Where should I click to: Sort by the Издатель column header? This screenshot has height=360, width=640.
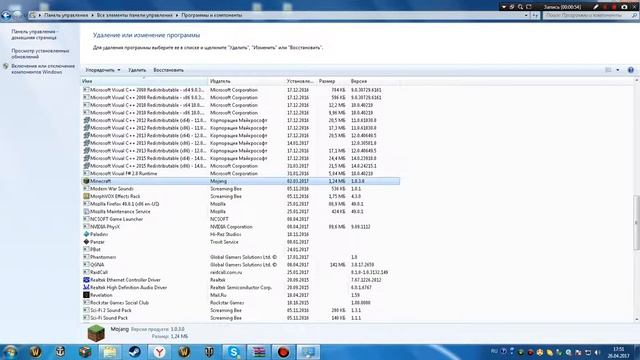tap(246, 81)
